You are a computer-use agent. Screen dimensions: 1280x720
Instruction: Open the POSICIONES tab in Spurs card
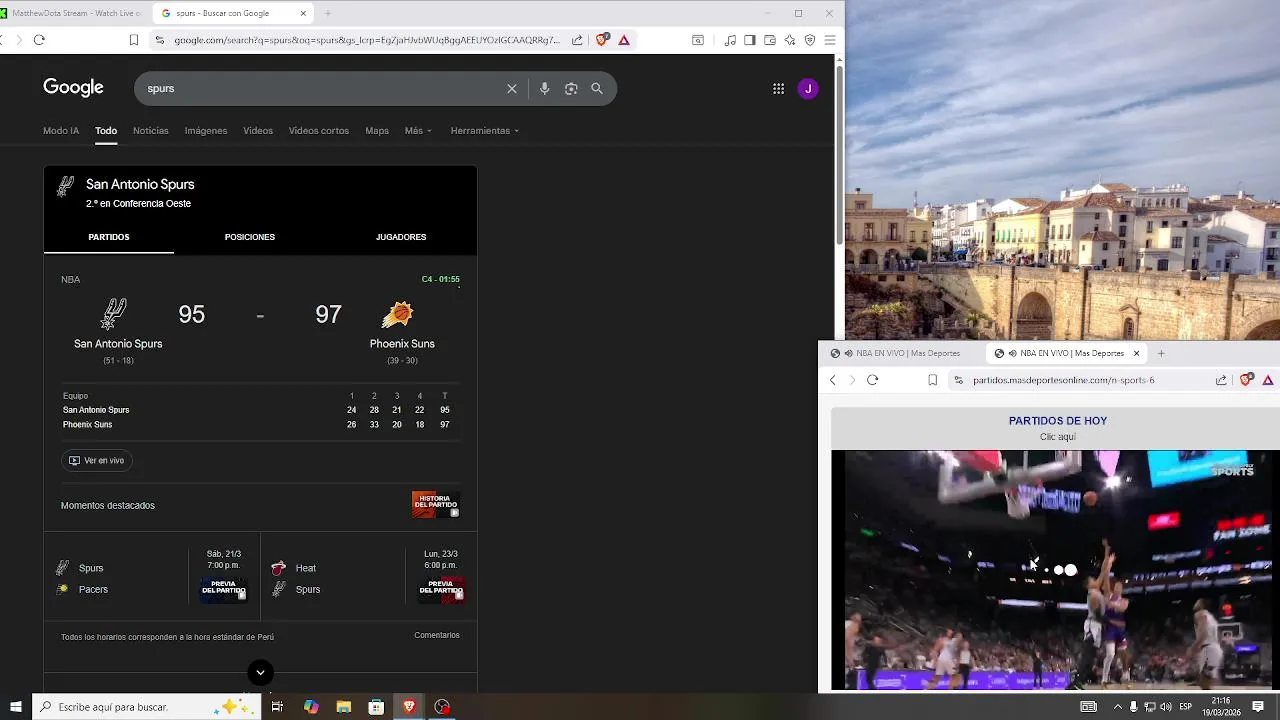(x=250, y=237)
